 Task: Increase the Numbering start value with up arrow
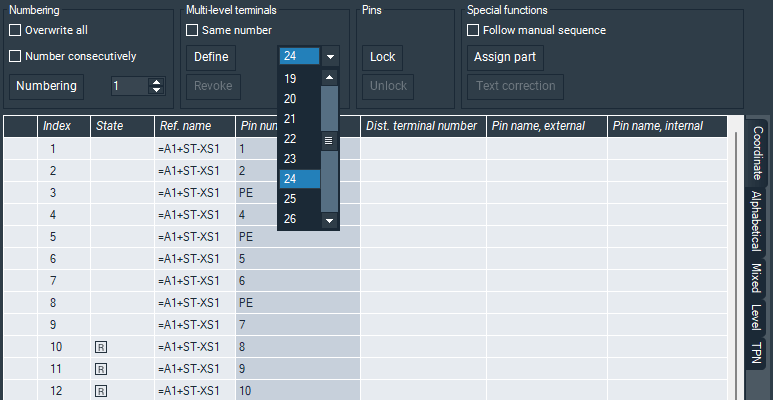tap(155, 82)
